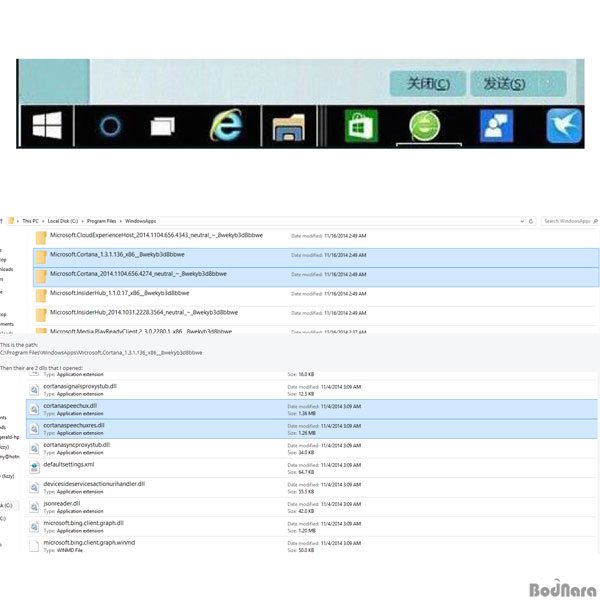Click Microsoft.InsiderHub_1.1.0.17 folder icon
Viewport: 600px width, 600px height.
point(41,296)
